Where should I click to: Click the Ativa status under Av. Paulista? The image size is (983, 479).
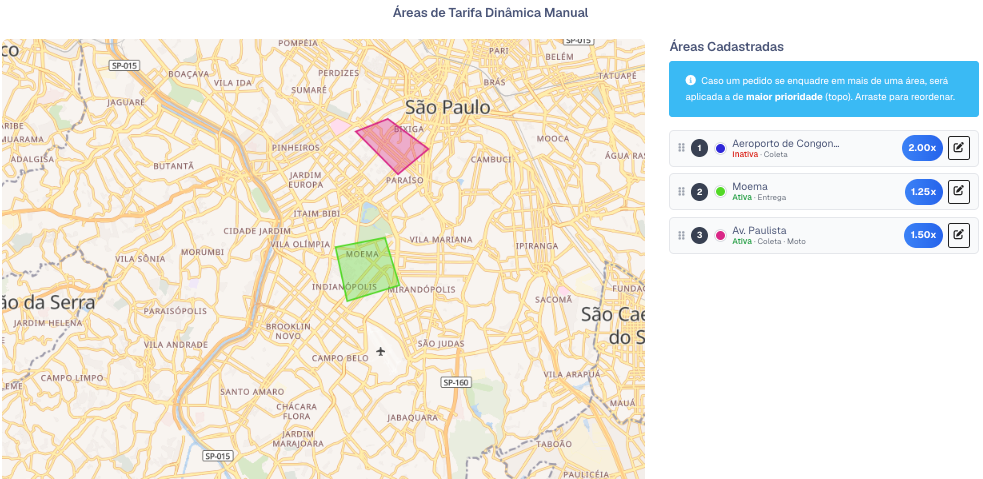coord(742,241)
